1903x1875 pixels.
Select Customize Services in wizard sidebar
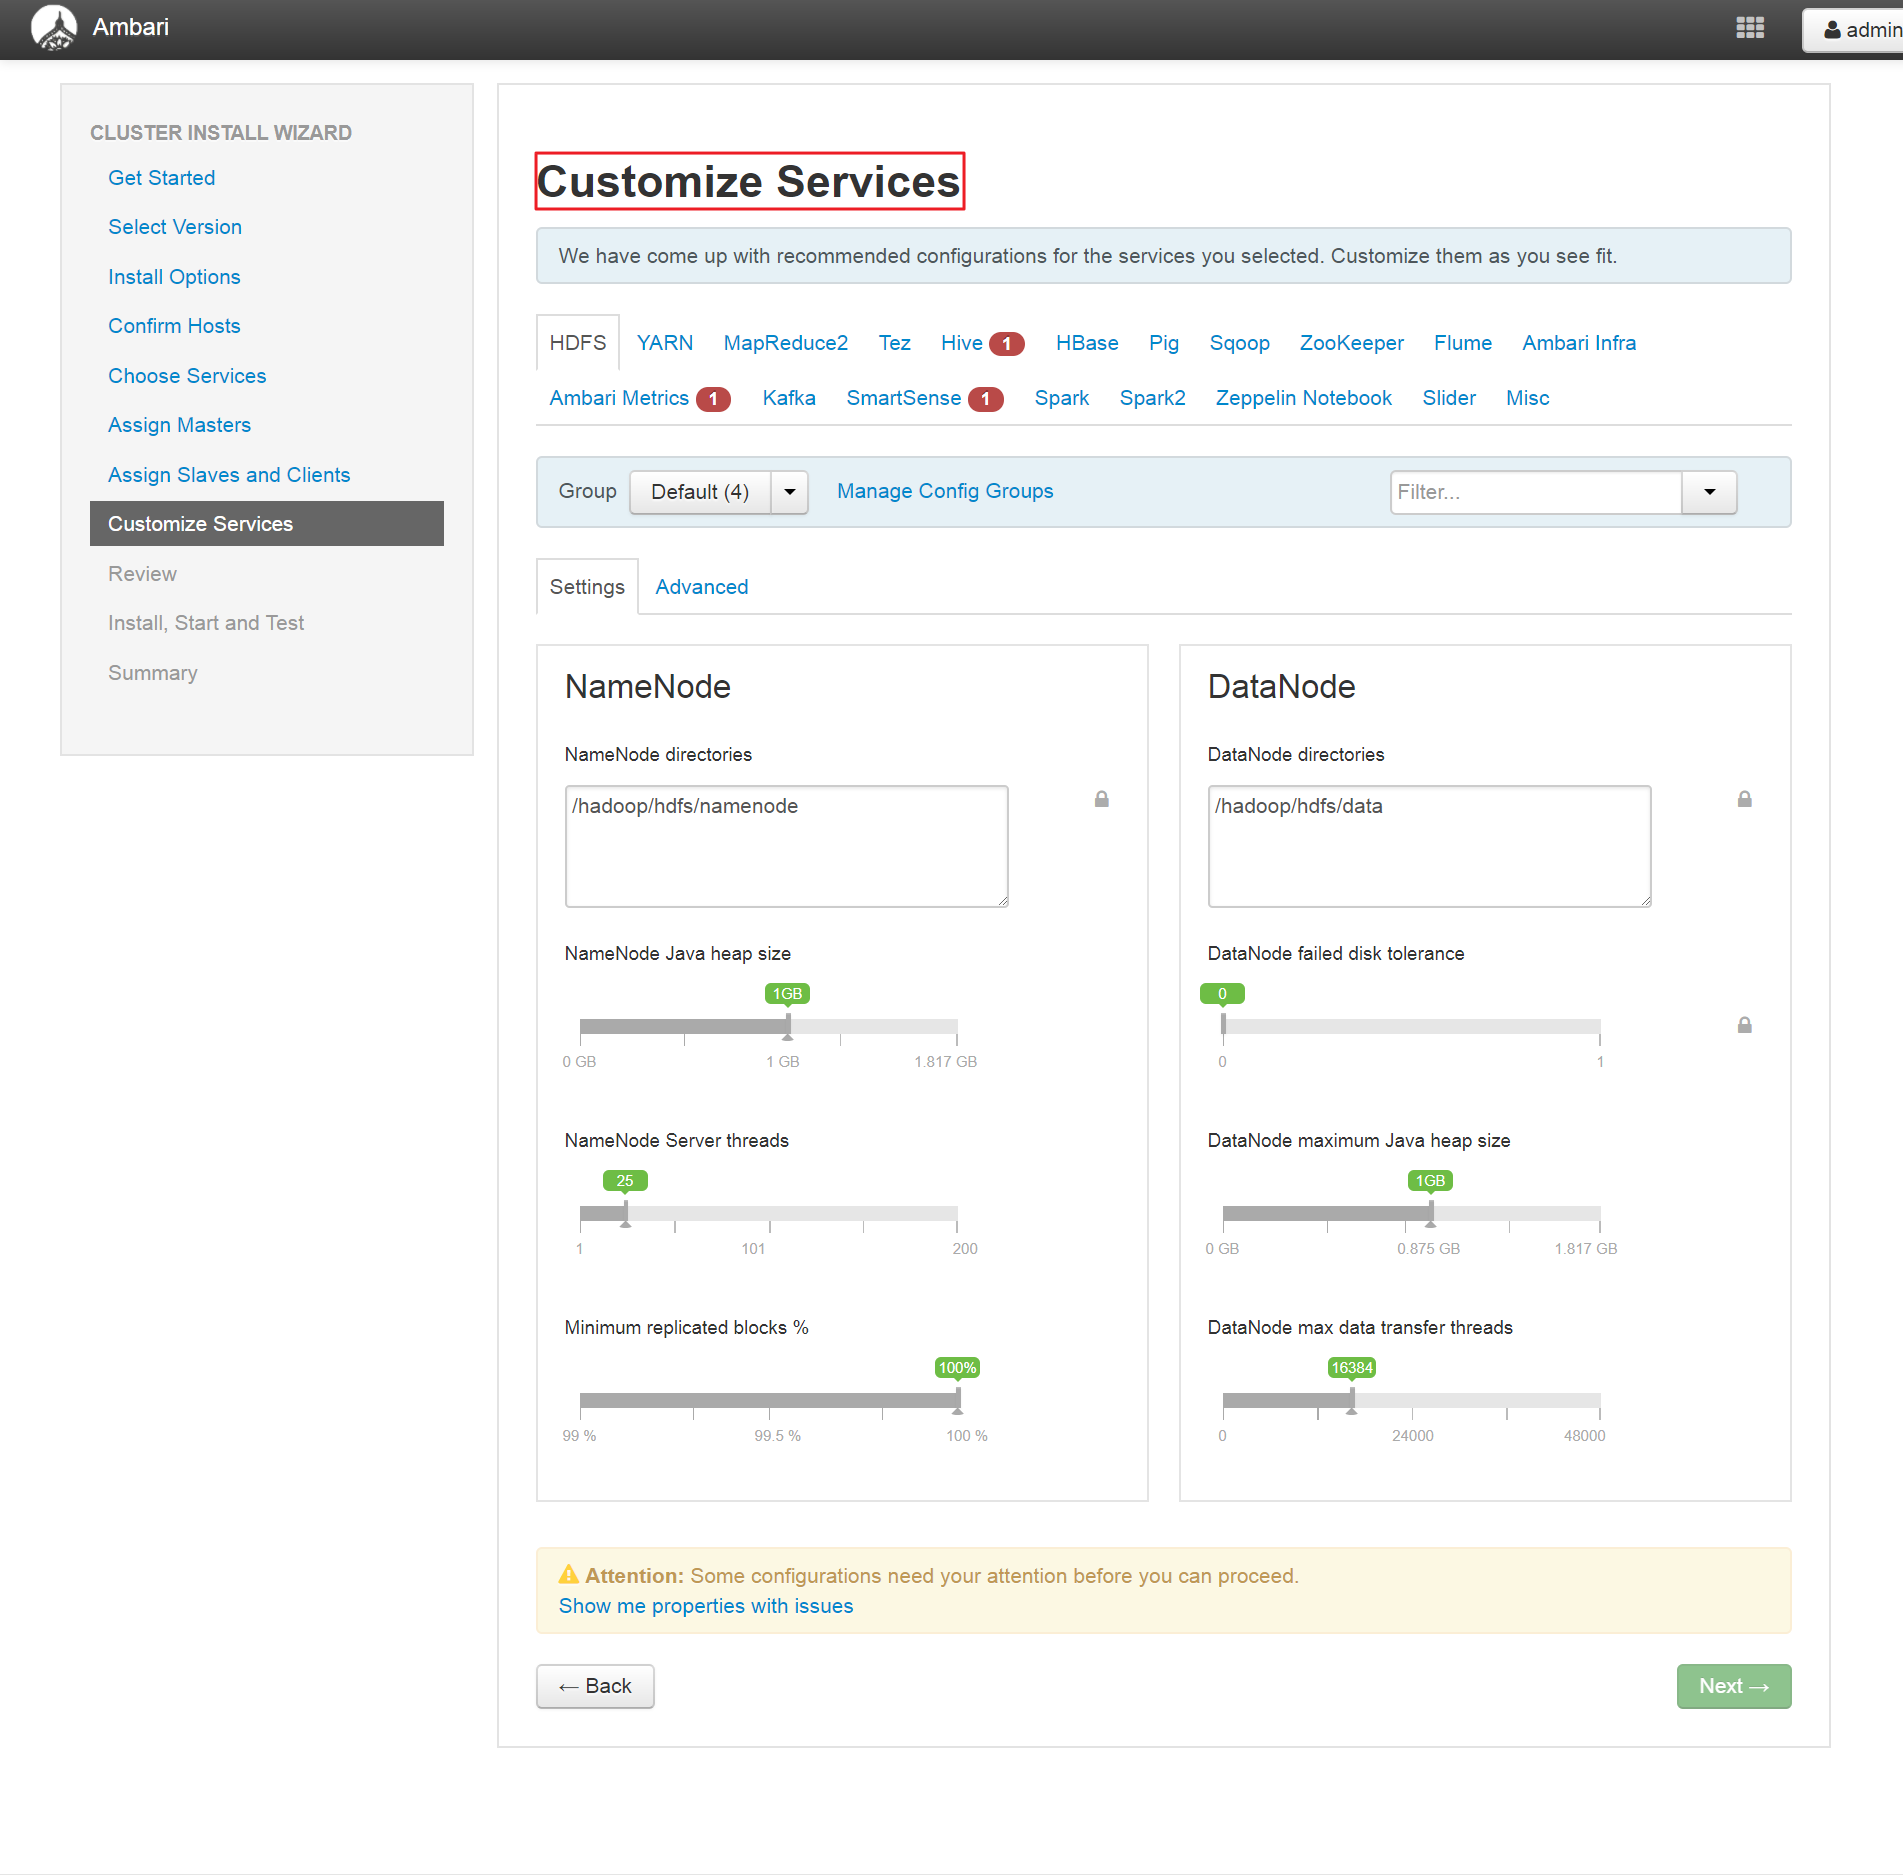click(x=267, y=524)
